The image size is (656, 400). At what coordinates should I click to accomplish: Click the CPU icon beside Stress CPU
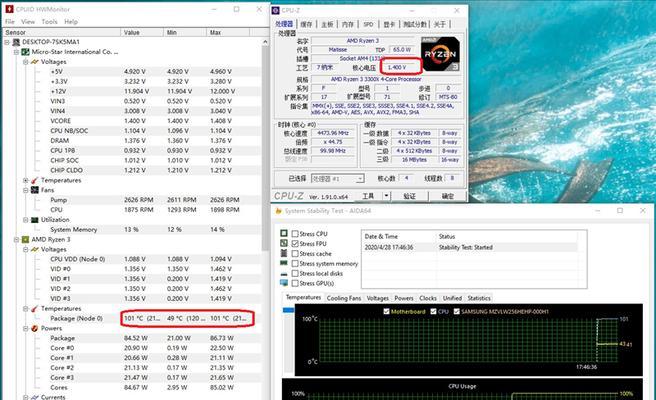click(284, 233)
